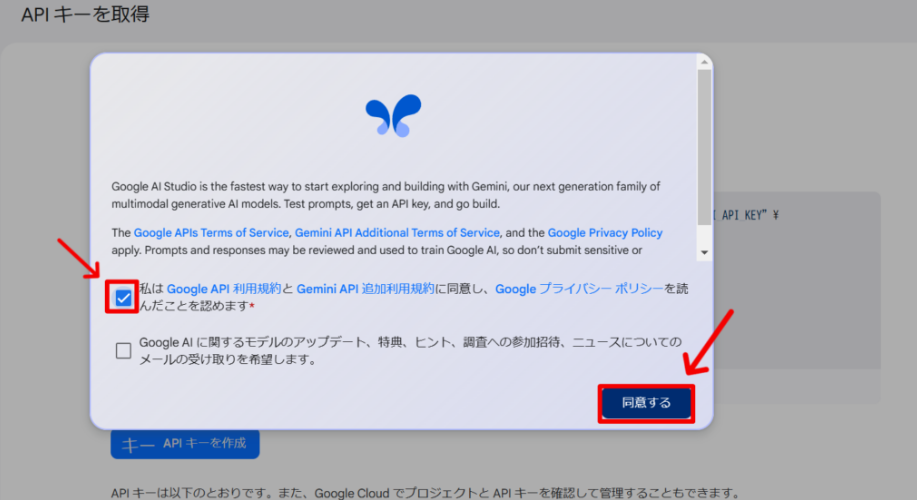Image resolution: width=917 pixels, height=500 pixels.
Task: Uncheck the terms of service agreement checkbox
Action: [123, 298]
